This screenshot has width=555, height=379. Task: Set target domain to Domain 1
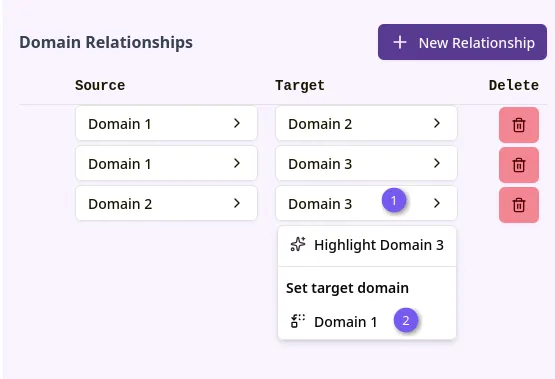coord(367,322)
